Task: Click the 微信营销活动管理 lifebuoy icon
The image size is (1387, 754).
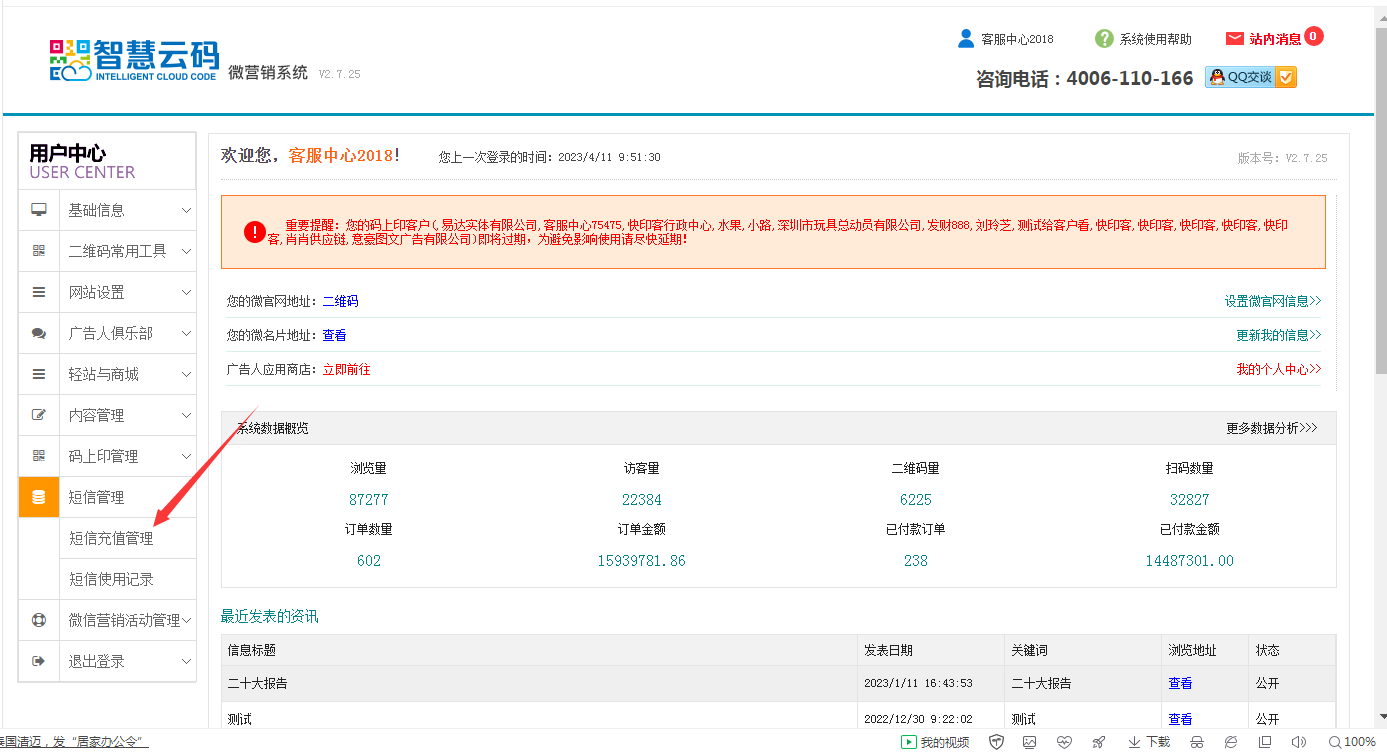Action: coord(39,620)
